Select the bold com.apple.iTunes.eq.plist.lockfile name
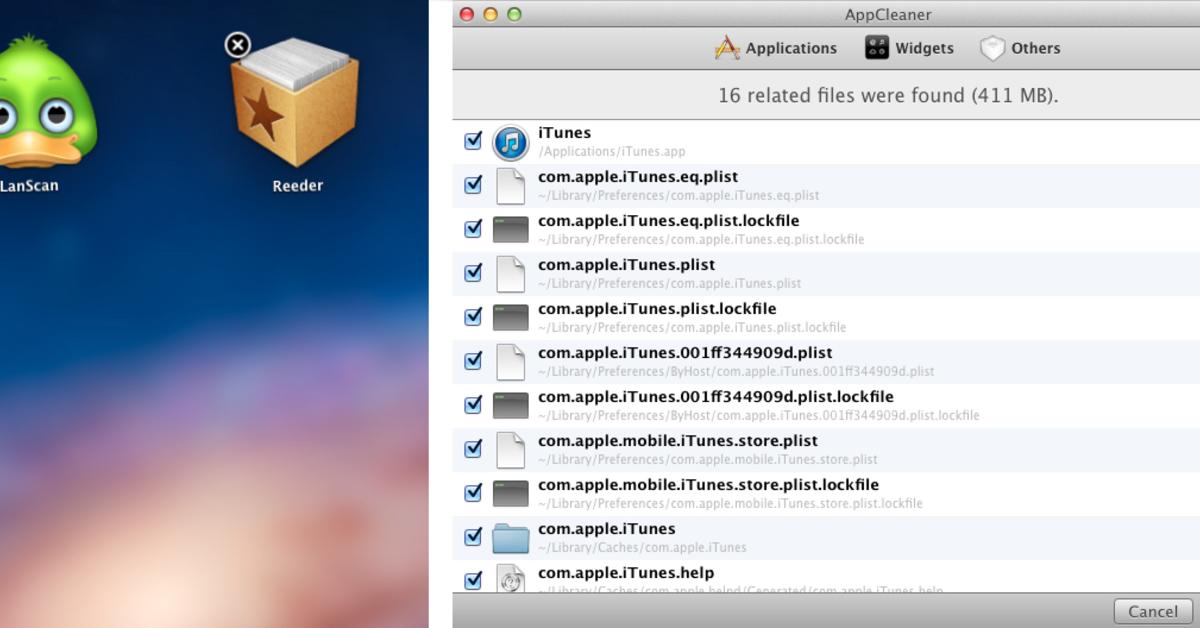The height and width of the screenshot is (628, 1200). [x=668, y=221]
